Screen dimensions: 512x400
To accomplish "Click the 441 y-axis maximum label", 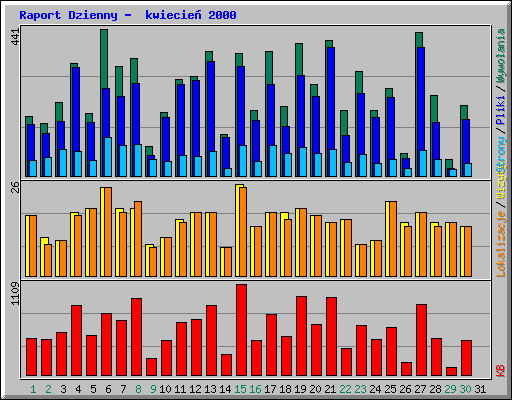I will coord(16,37).
